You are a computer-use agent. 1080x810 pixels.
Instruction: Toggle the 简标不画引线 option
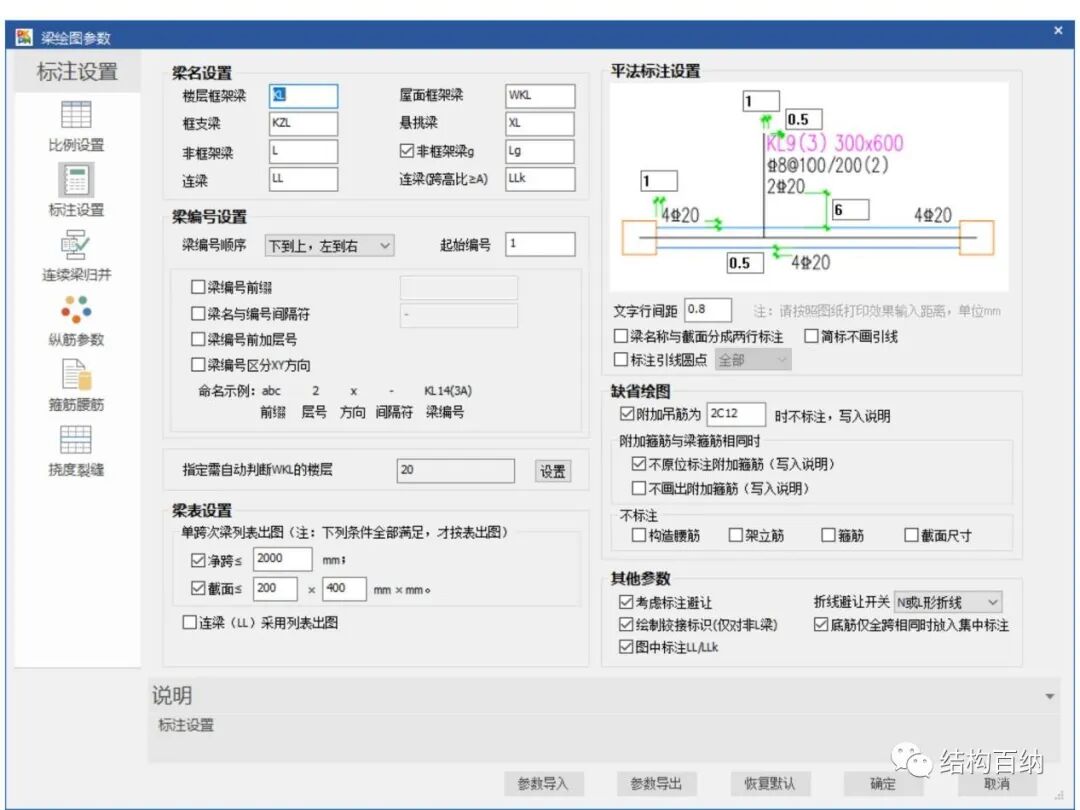(x=813, y=336)
